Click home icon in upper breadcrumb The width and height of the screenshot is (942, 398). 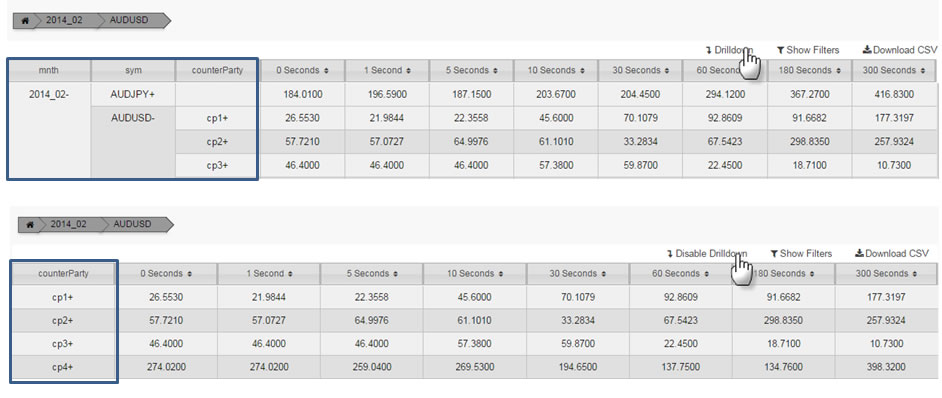click(x=25, y=20)
